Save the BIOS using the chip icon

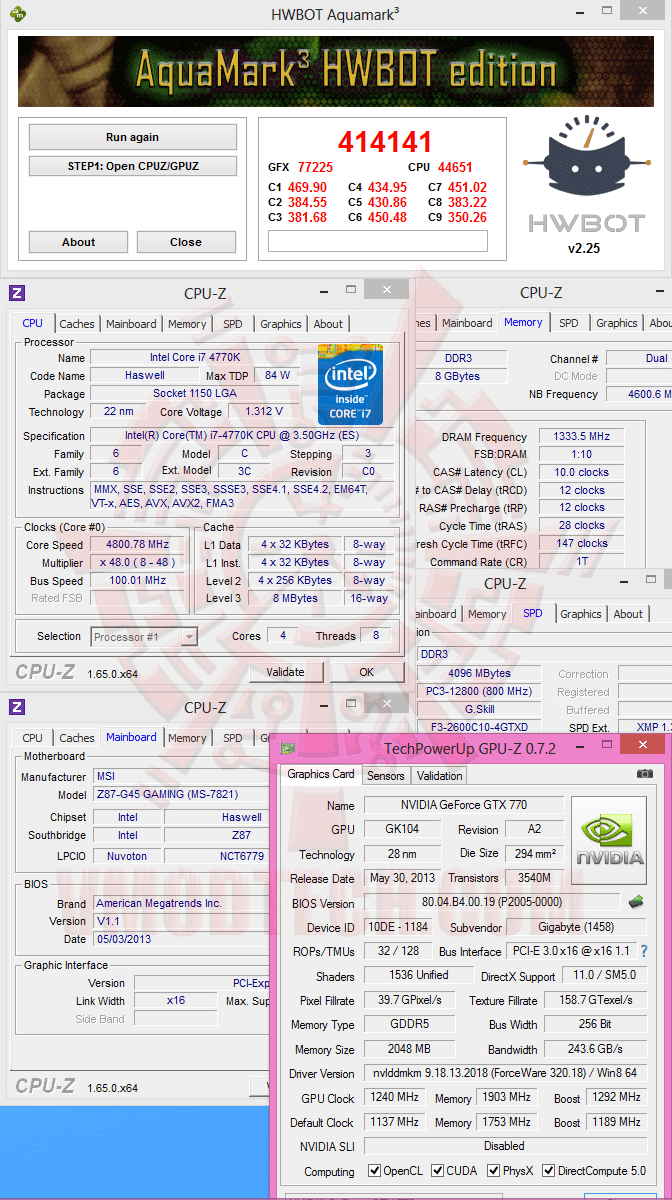(x=635, y=902)
